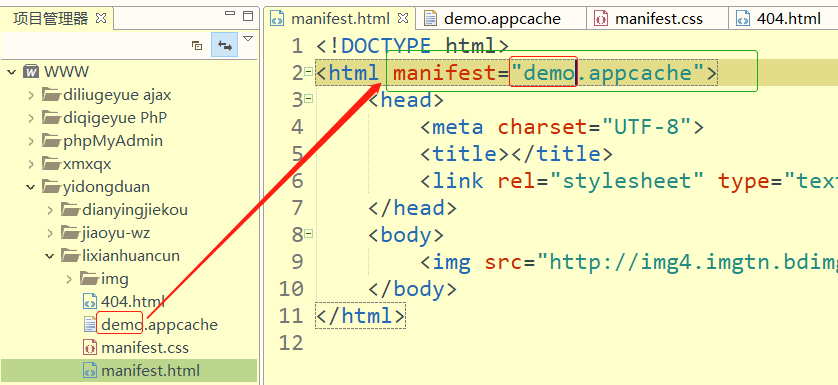Click the lixianhuancun folder icon

point(70,256)
